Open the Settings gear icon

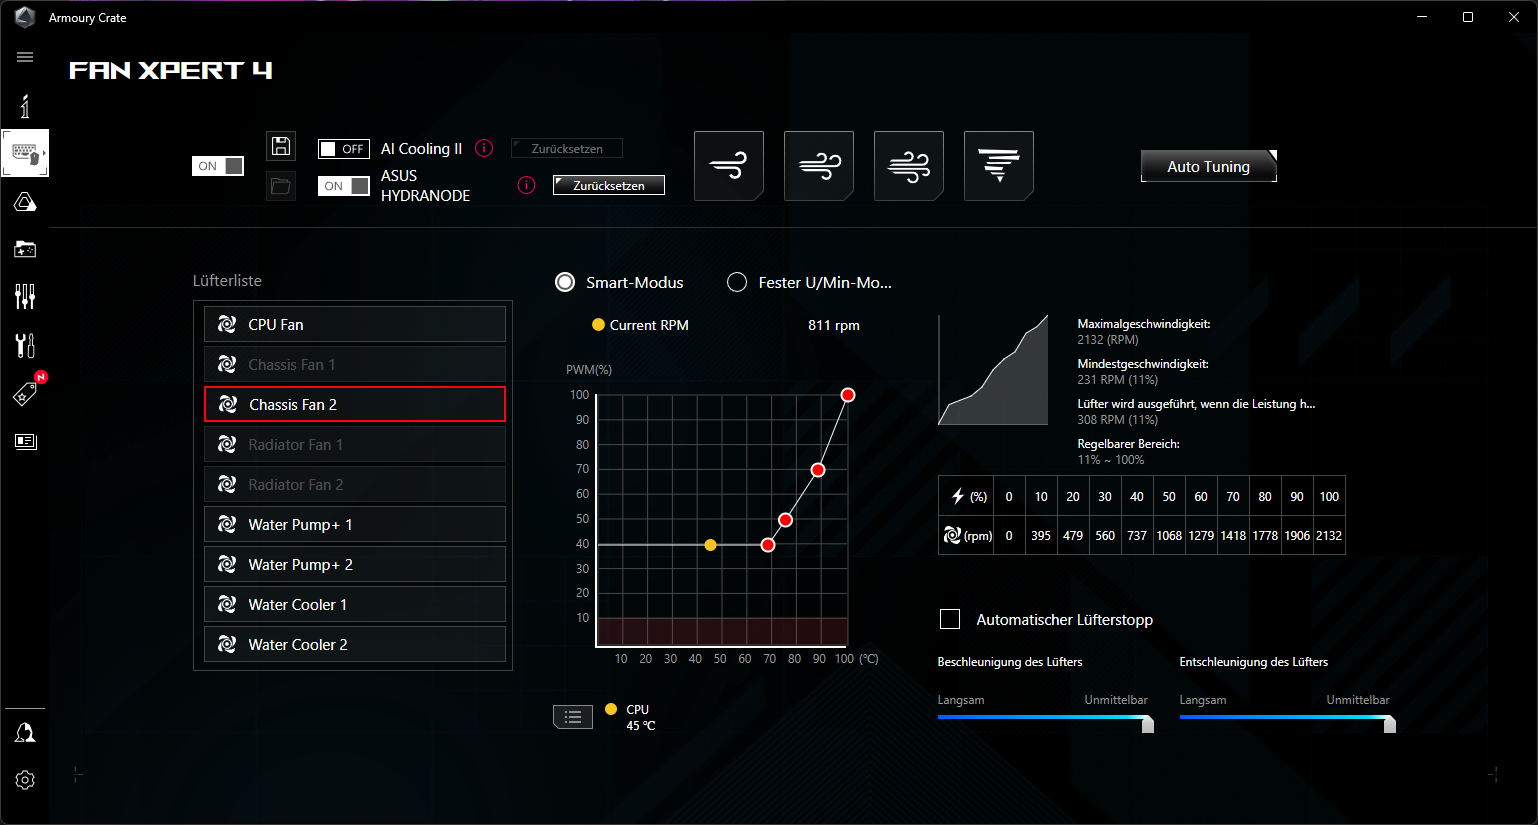25,780
